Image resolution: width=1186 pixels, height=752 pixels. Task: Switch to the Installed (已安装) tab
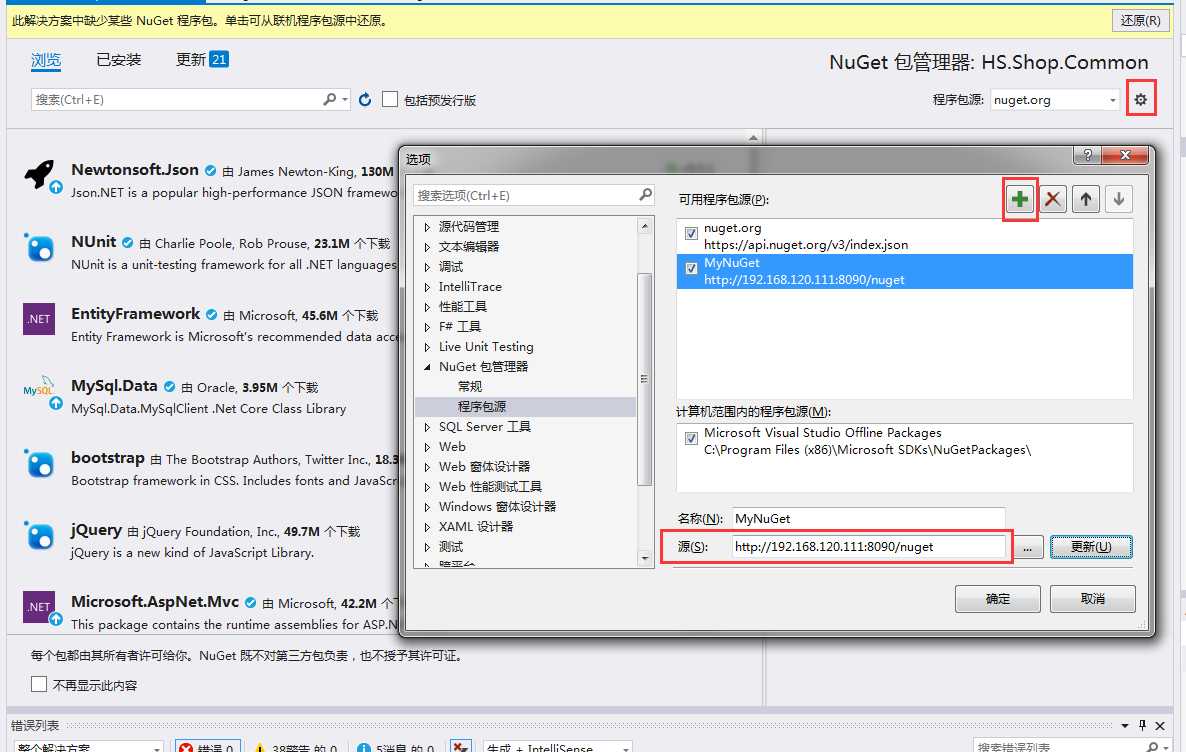119,60
